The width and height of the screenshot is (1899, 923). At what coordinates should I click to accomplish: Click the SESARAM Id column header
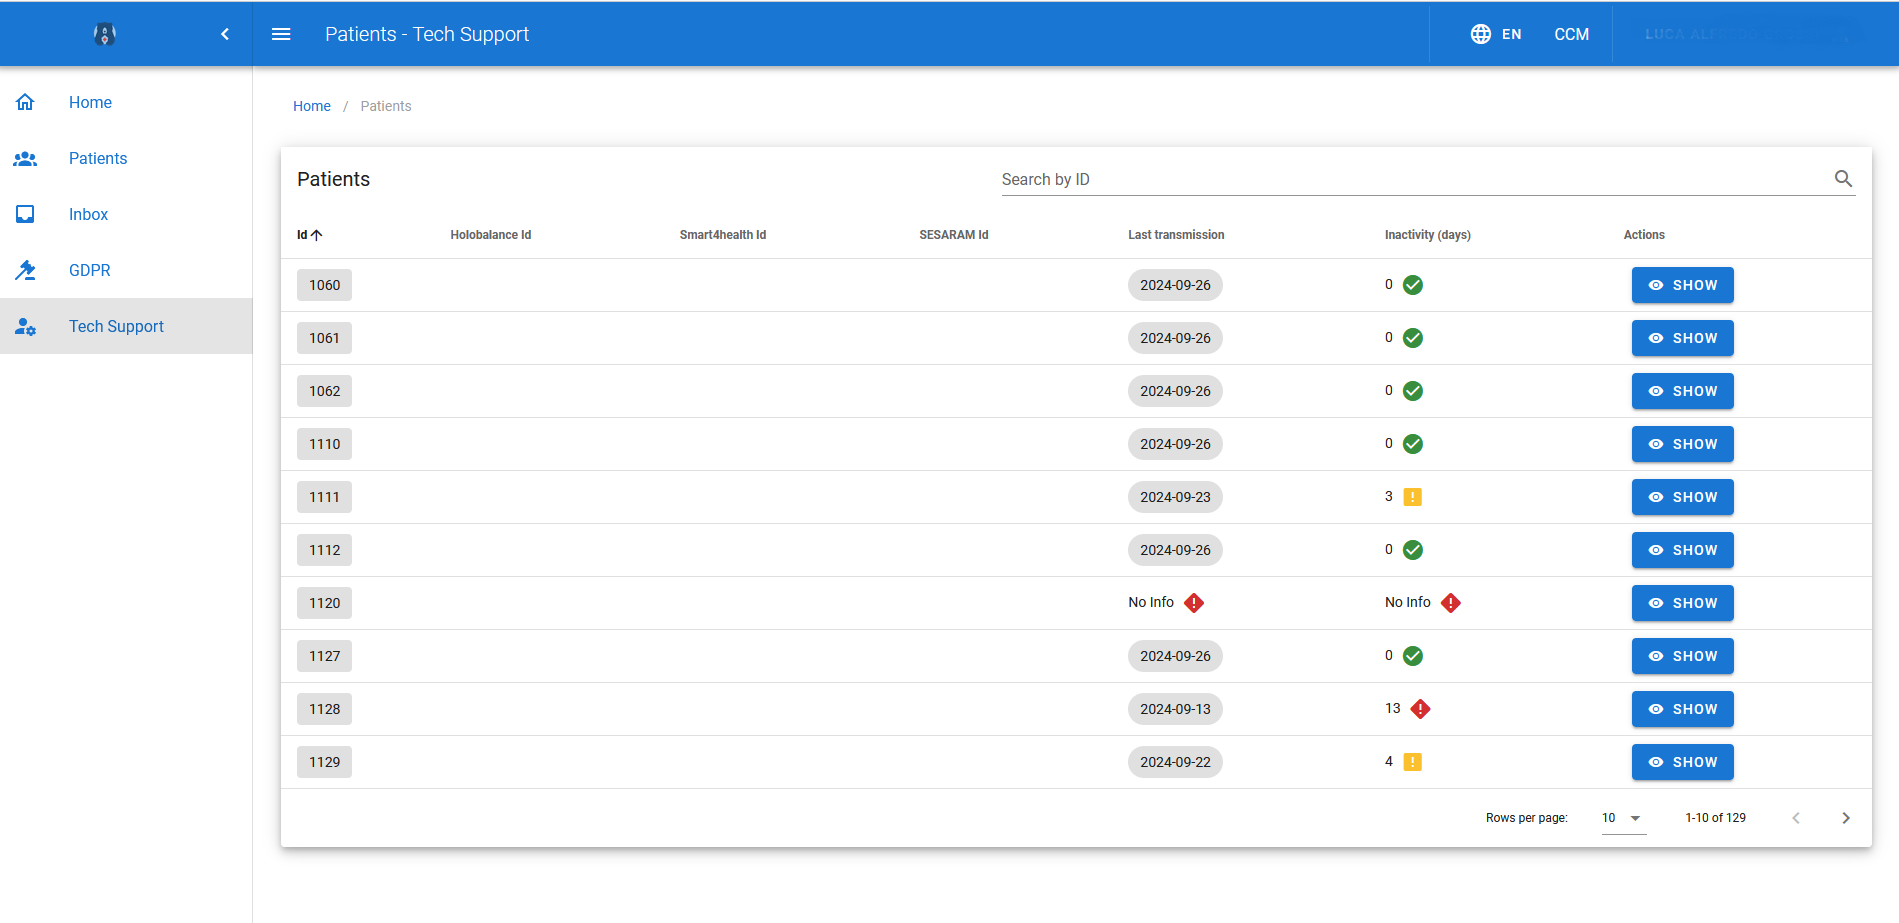coord(954,235)
